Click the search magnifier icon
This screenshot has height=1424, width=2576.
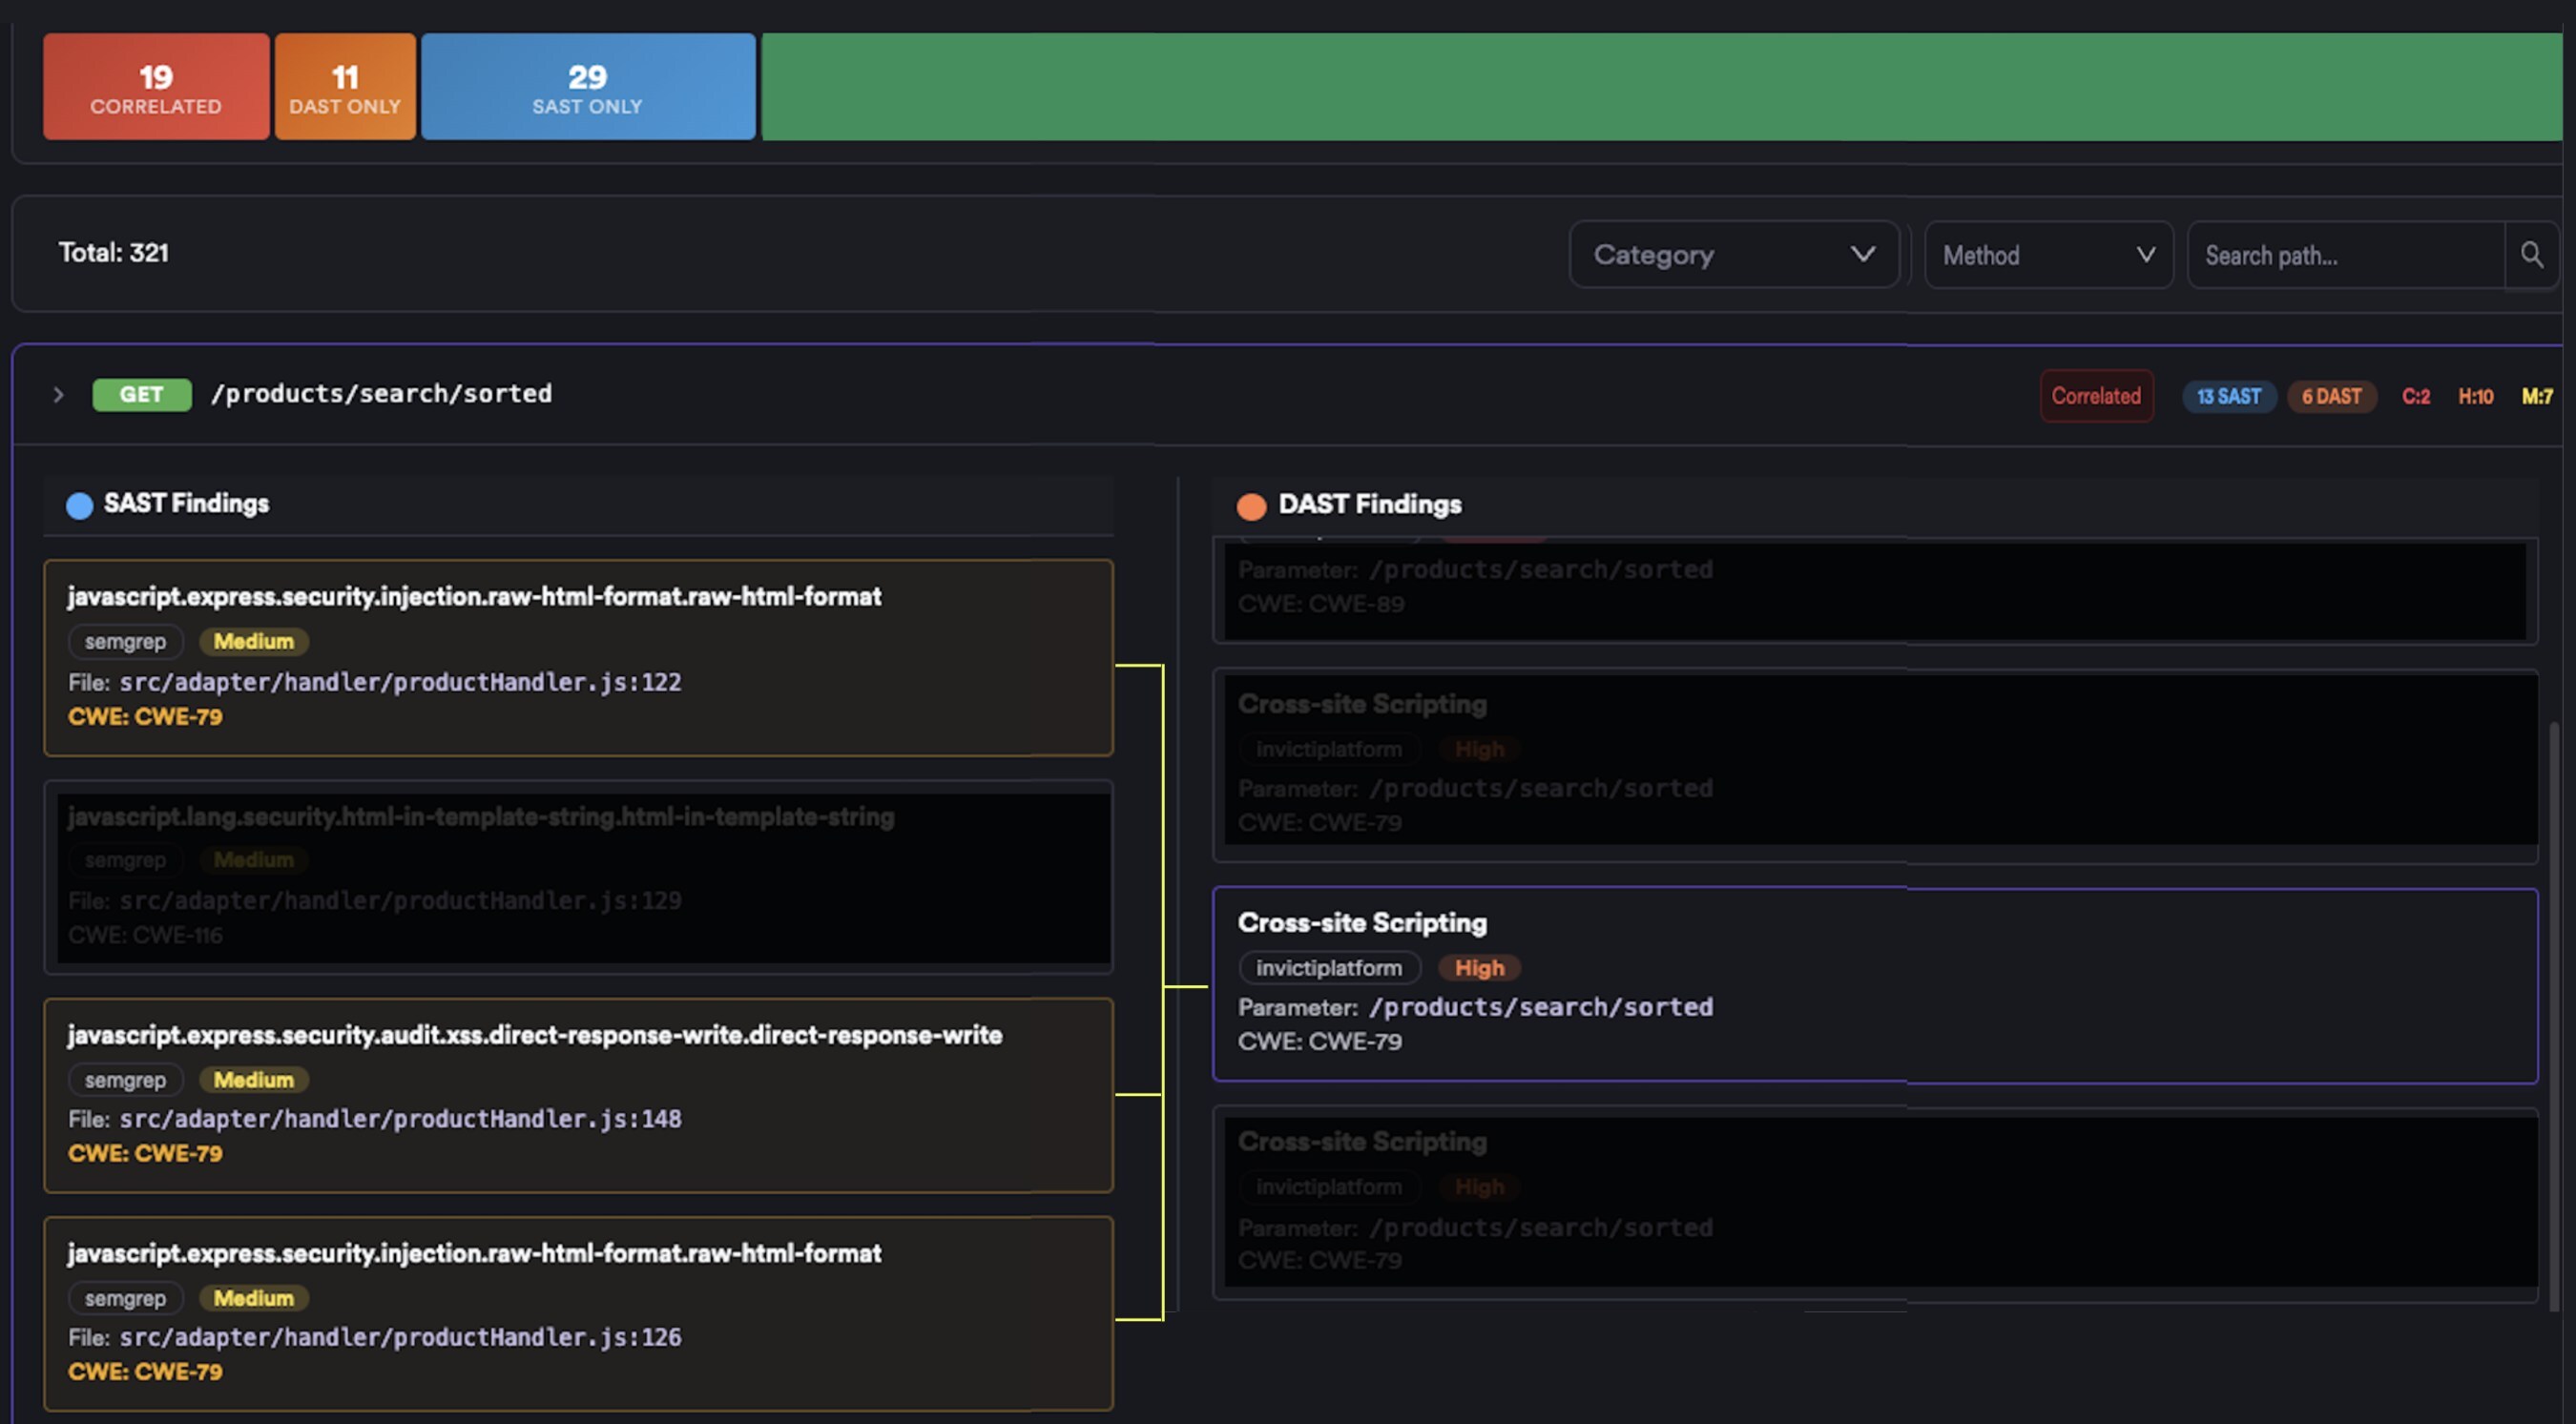click(x=2531, y=255)
